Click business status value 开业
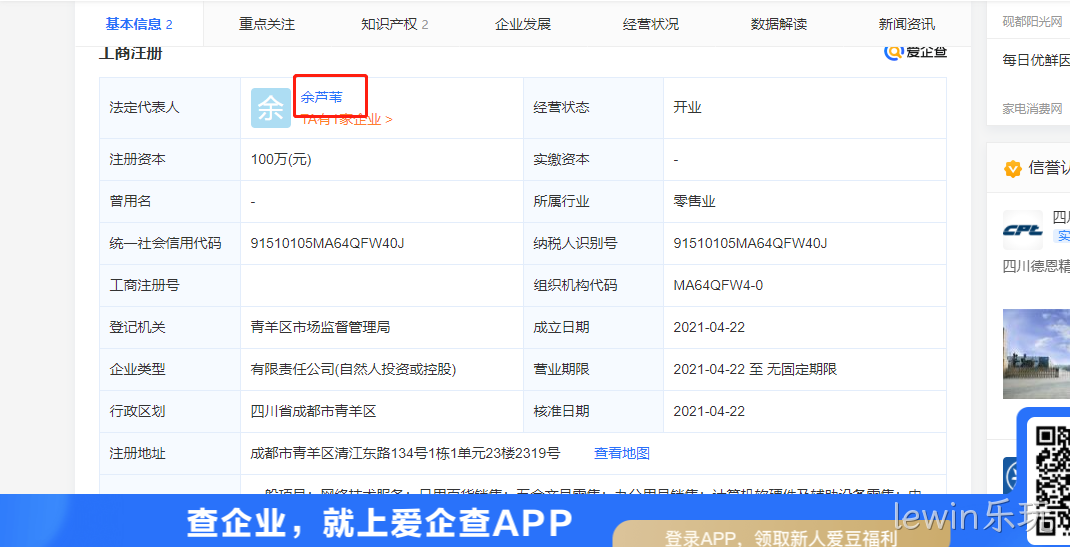1070x547 pixels. point(687,107)
